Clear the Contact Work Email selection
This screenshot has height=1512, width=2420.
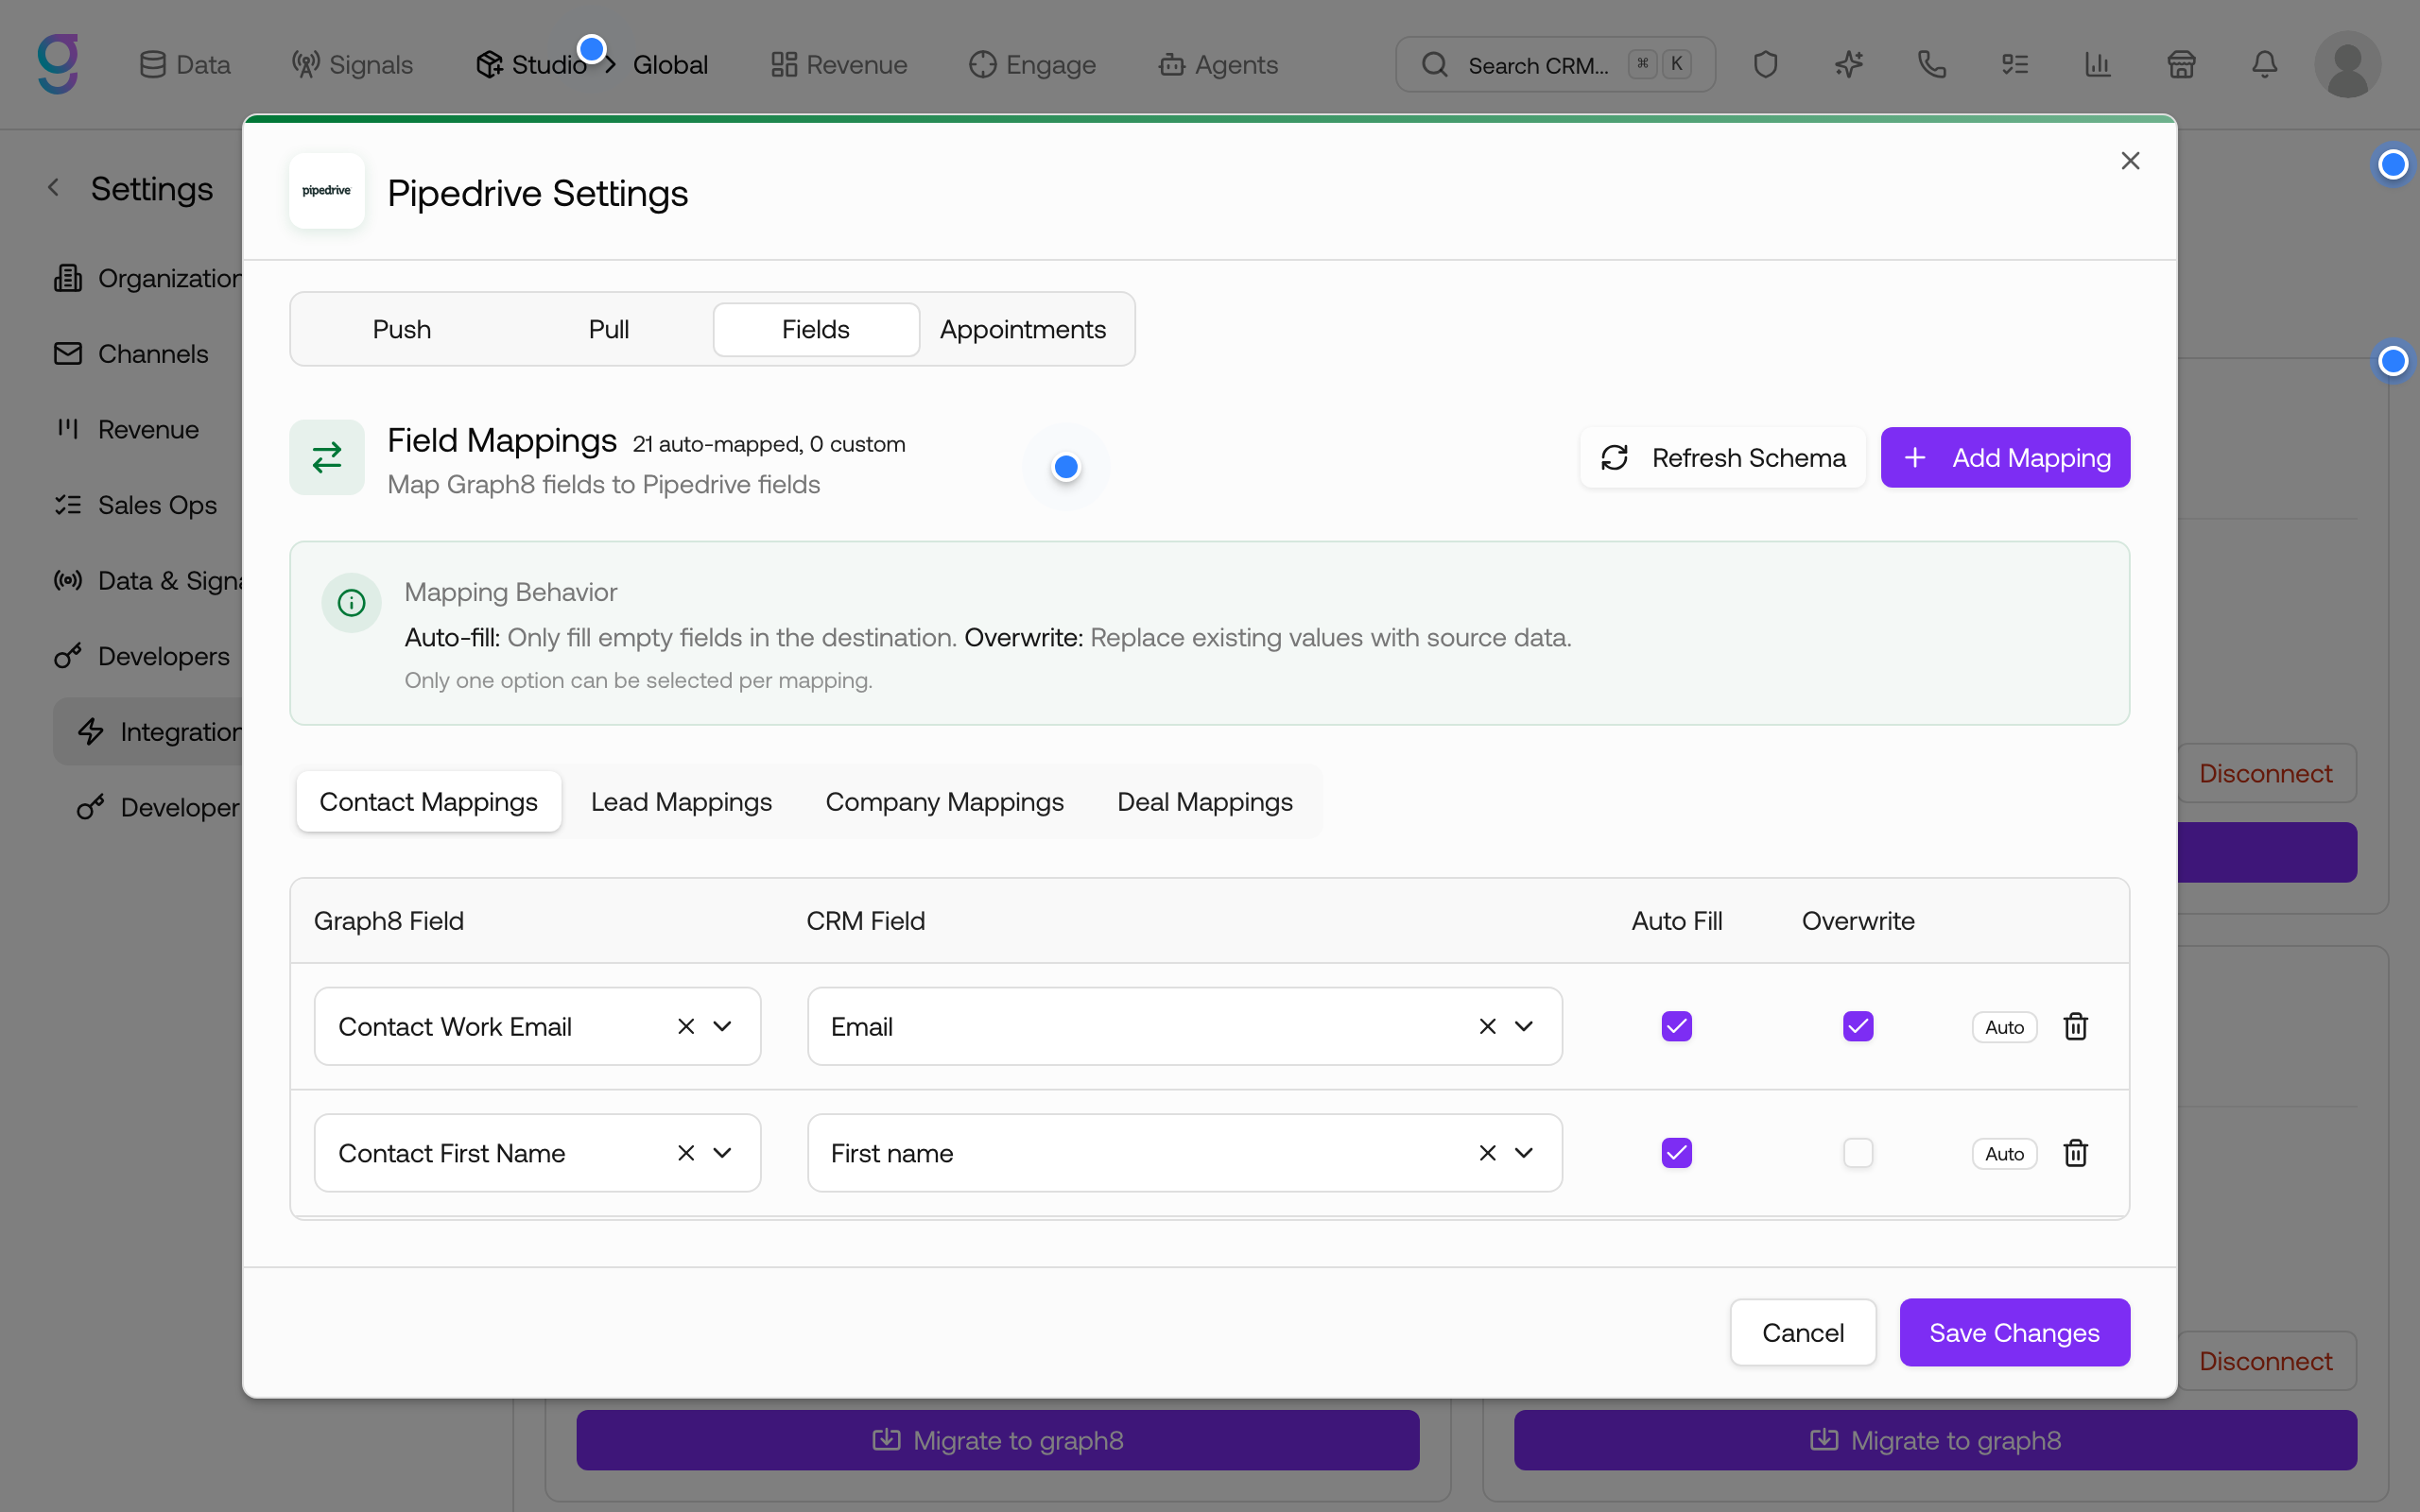pos(686,1026)
